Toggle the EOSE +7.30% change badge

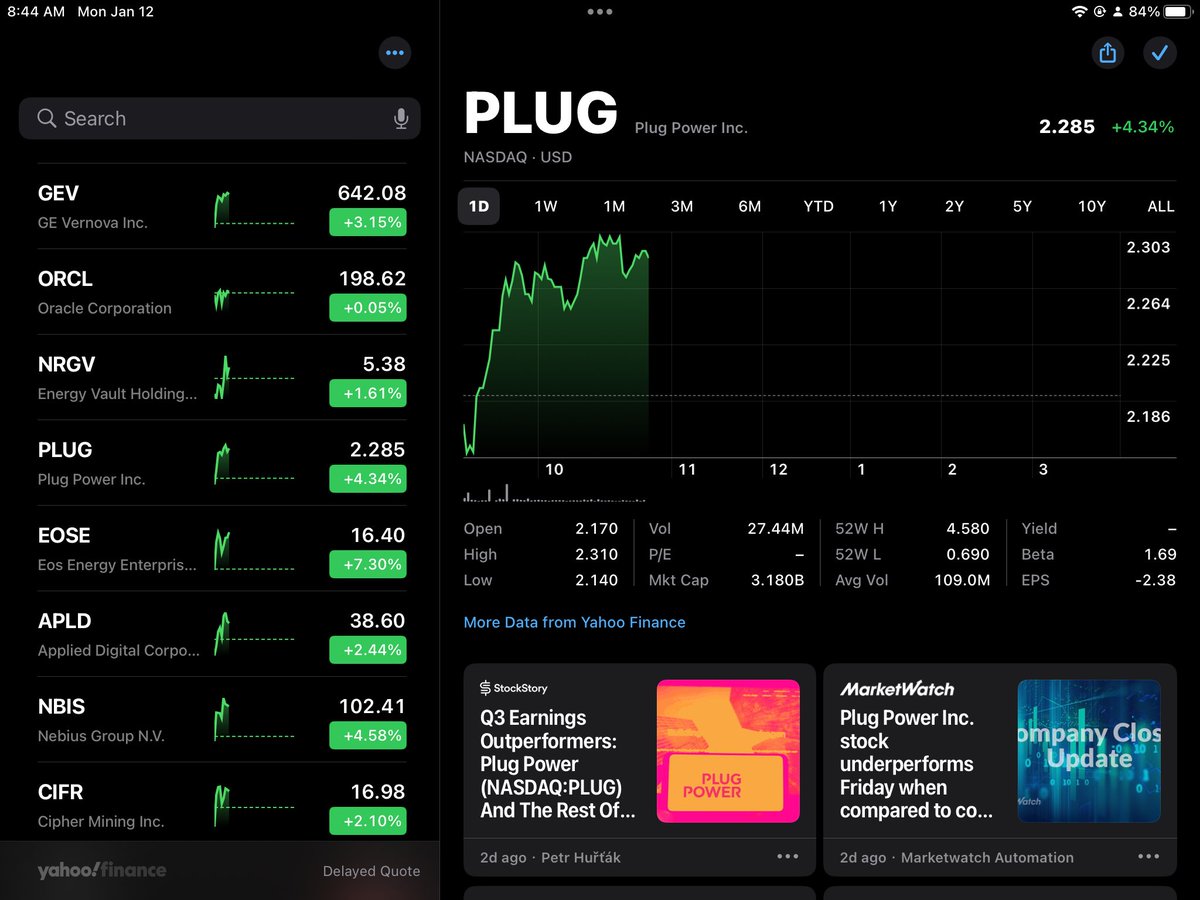(368, 564)
